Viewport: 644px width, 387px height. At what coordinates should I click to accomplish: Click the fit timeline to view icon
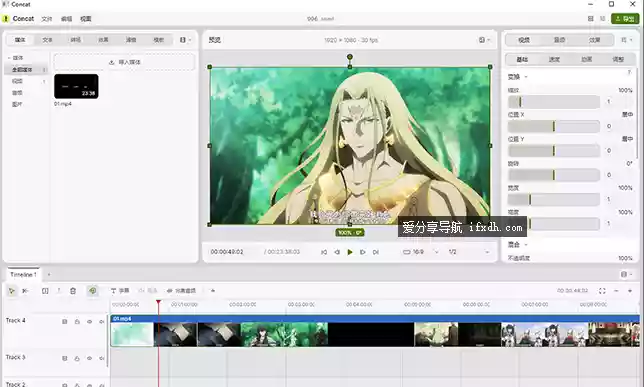(x=602, y=291)
